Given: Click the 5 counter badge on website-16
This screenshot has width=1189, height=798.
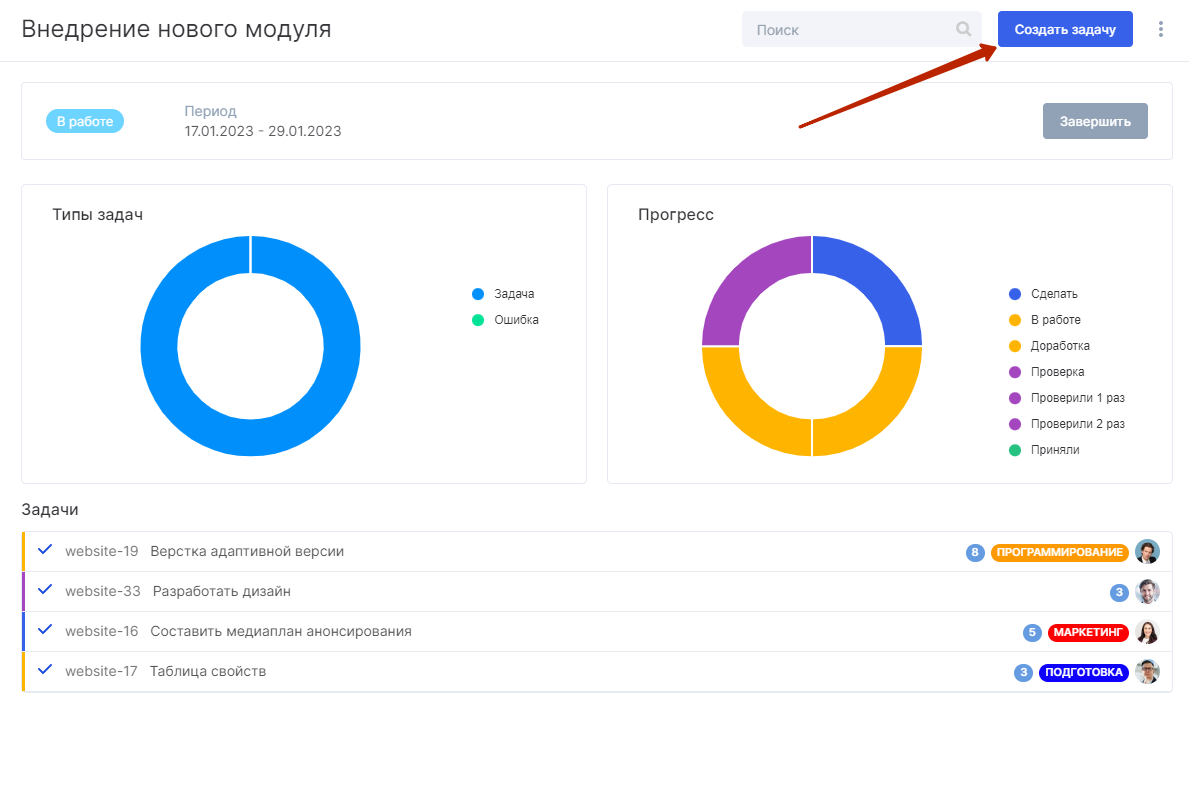Looking at the screenshot, I should point(1032,632).
